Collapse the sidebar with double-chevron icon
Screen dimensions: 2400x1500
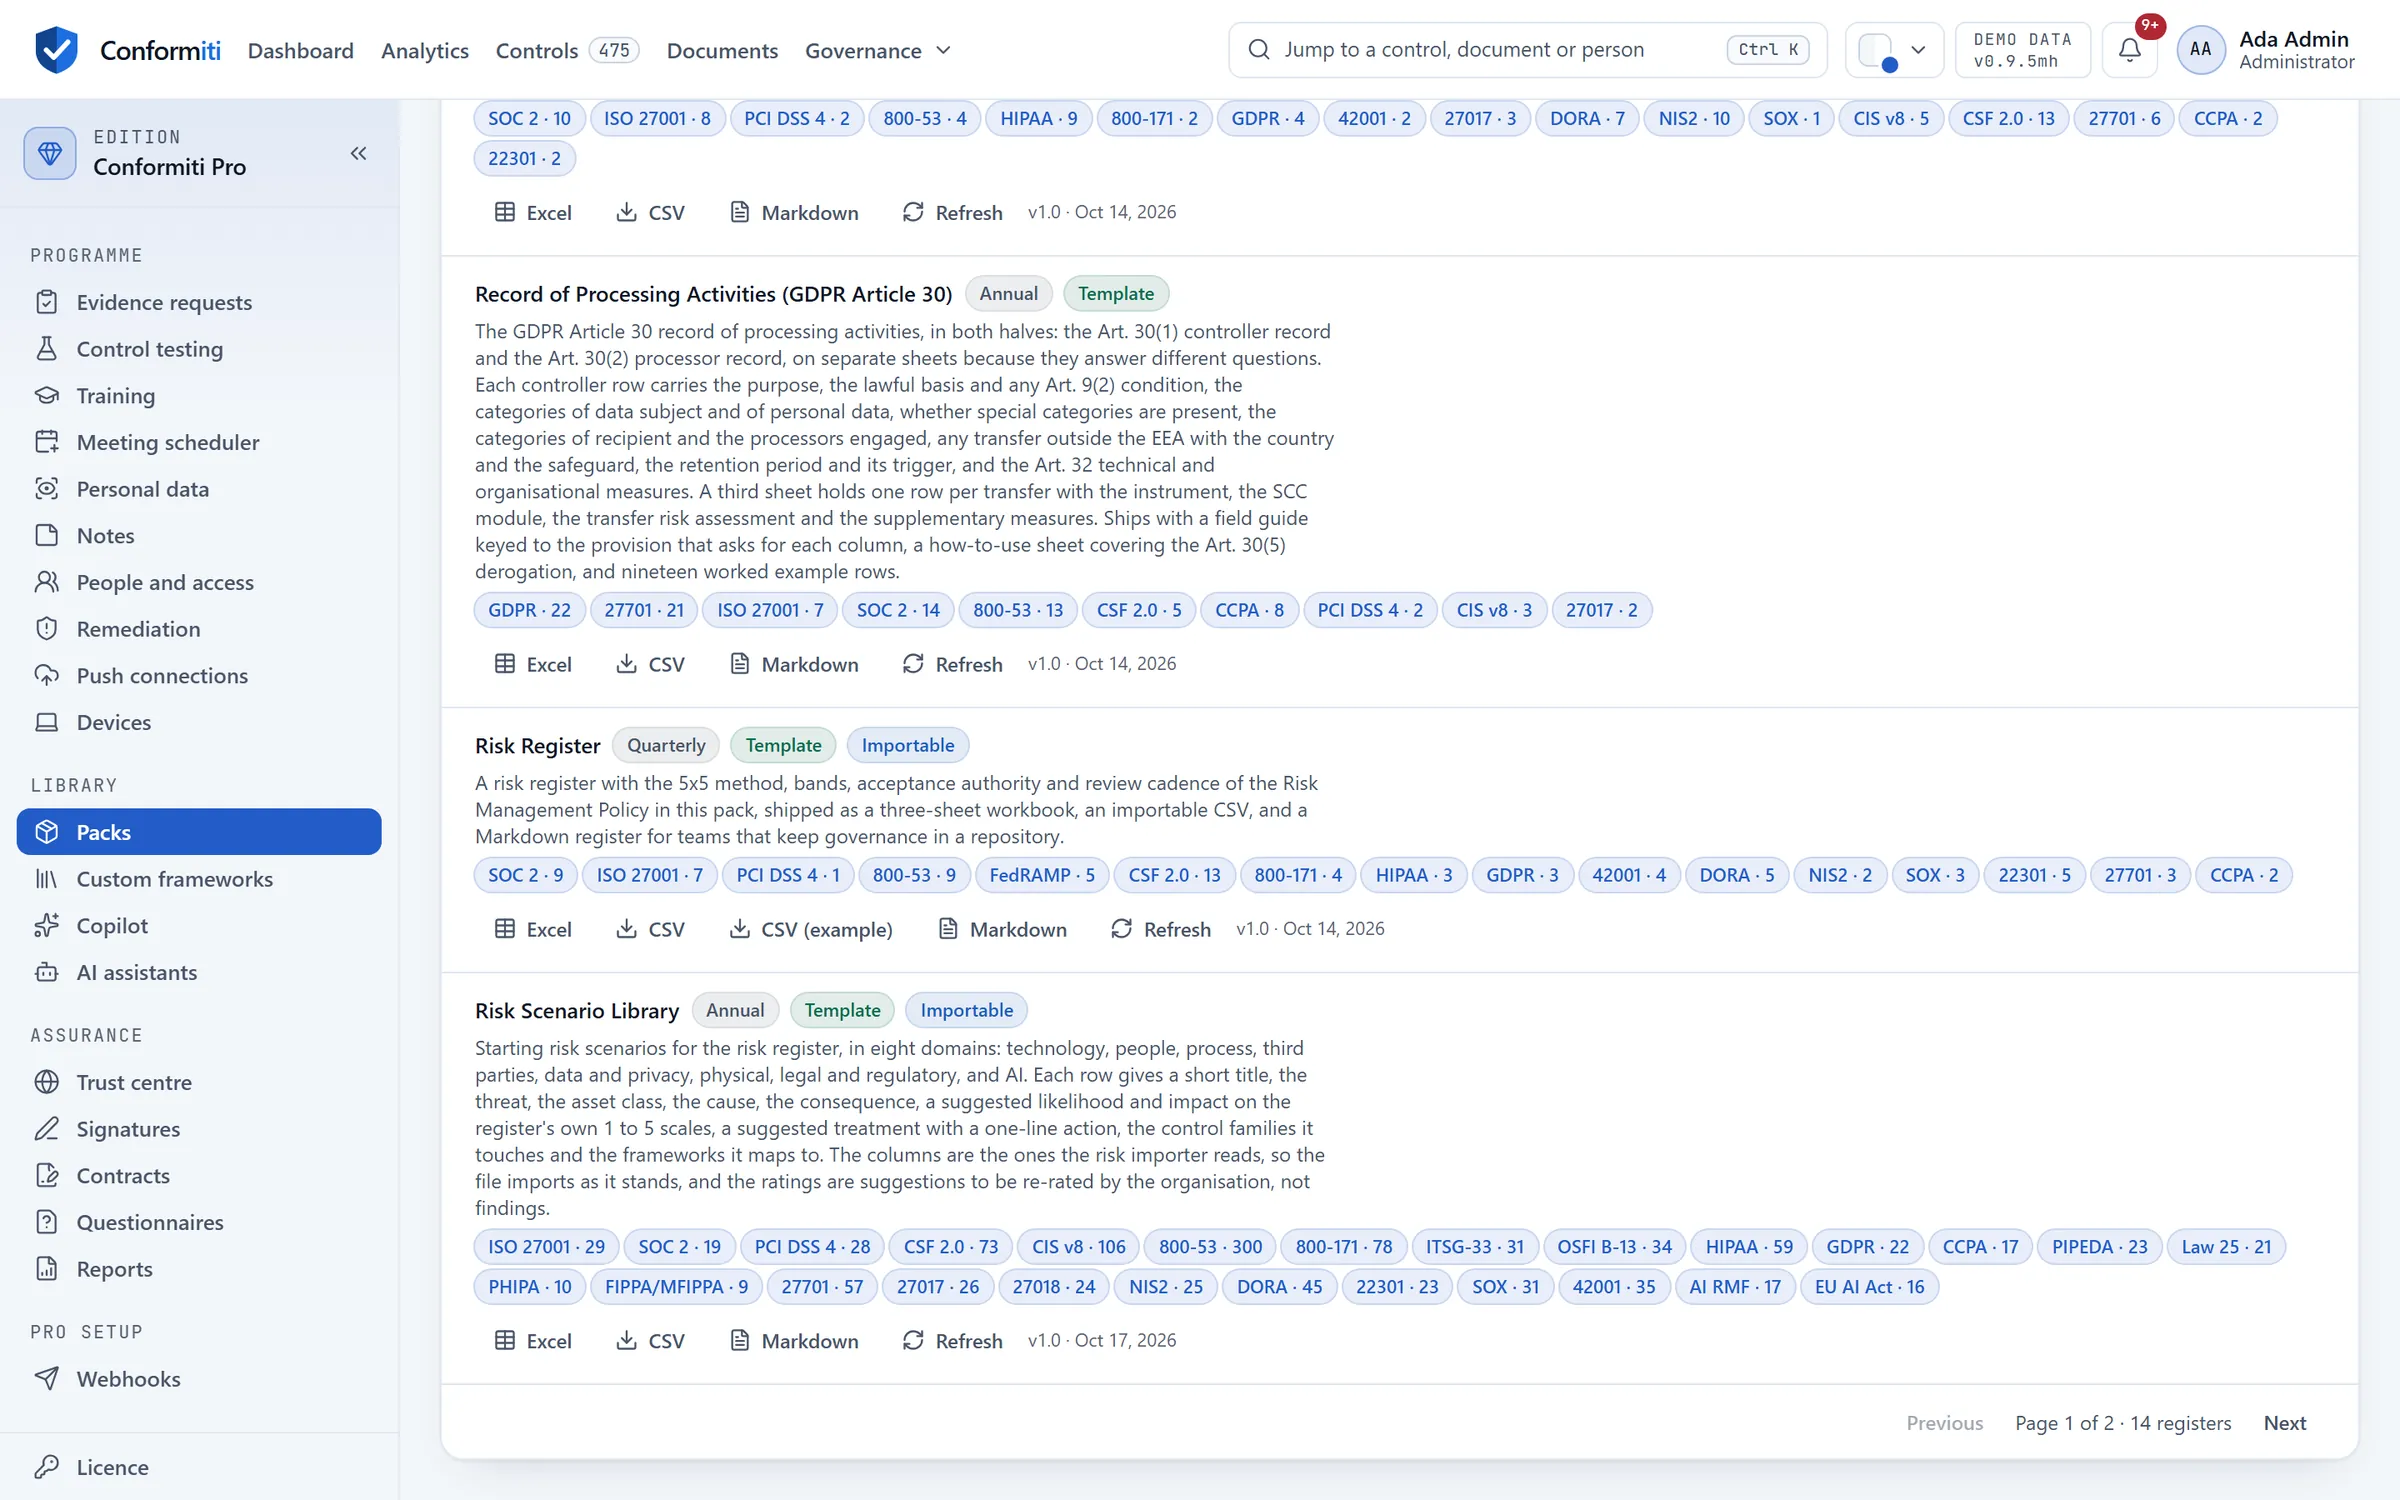pos(358,153)
